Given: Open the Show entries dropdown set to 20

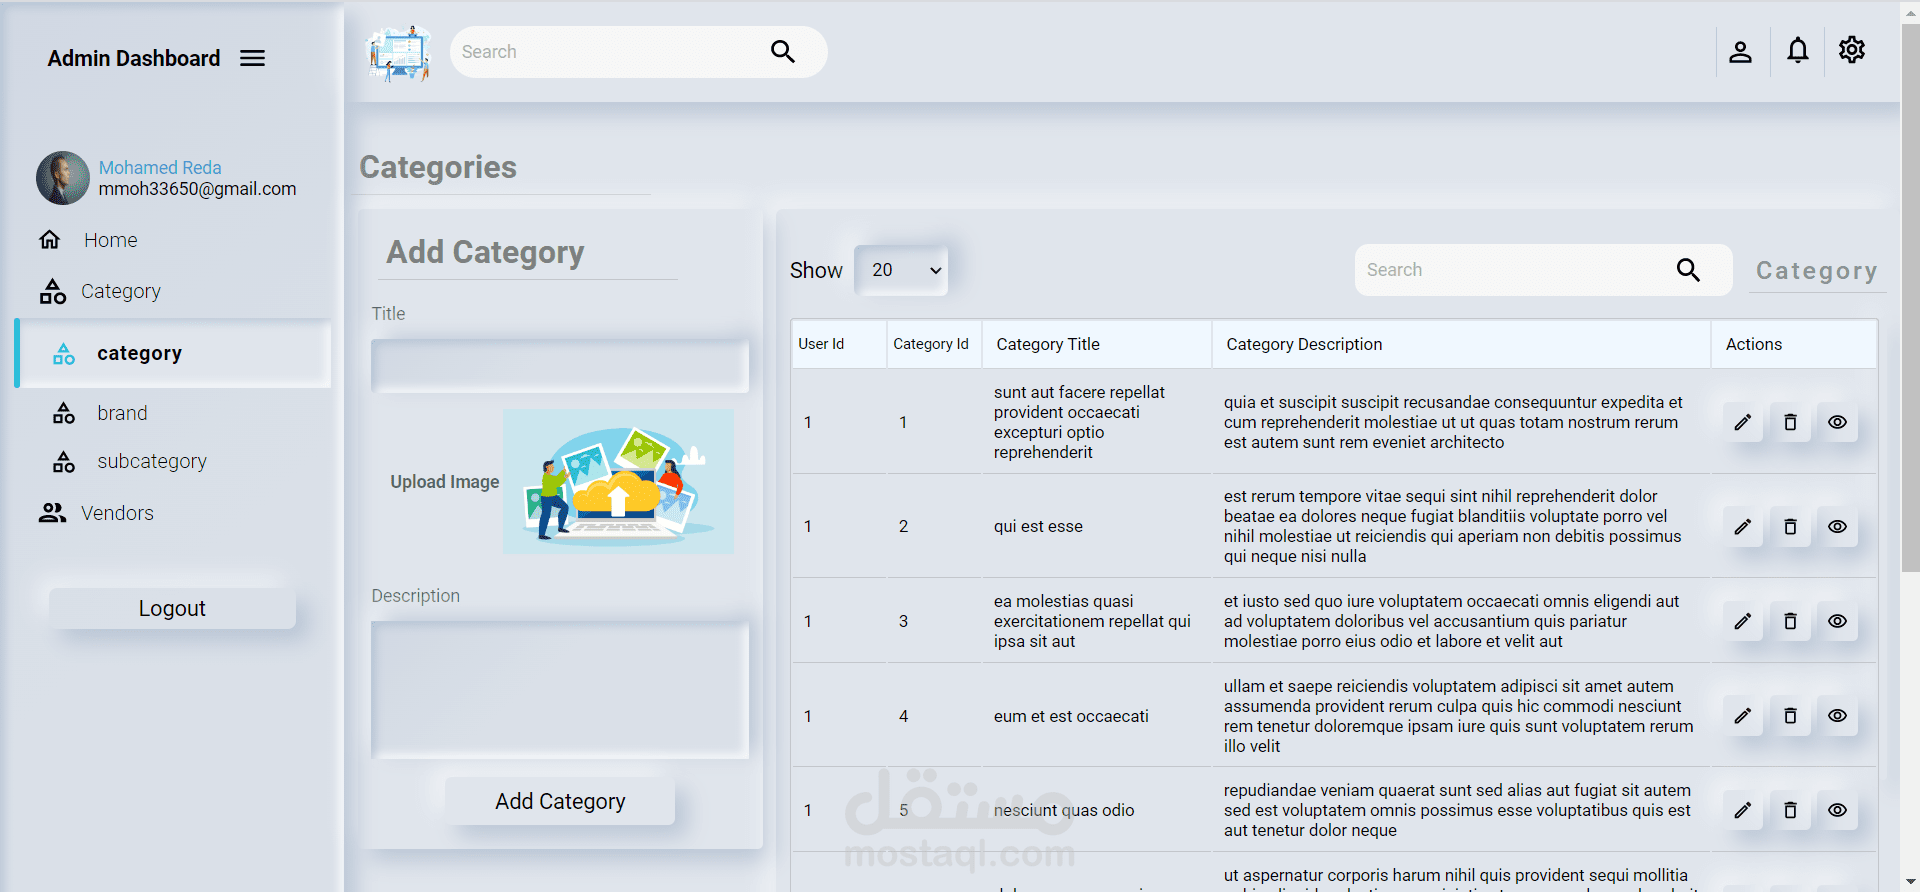Looking at the screenshot, I should (902, 270).
